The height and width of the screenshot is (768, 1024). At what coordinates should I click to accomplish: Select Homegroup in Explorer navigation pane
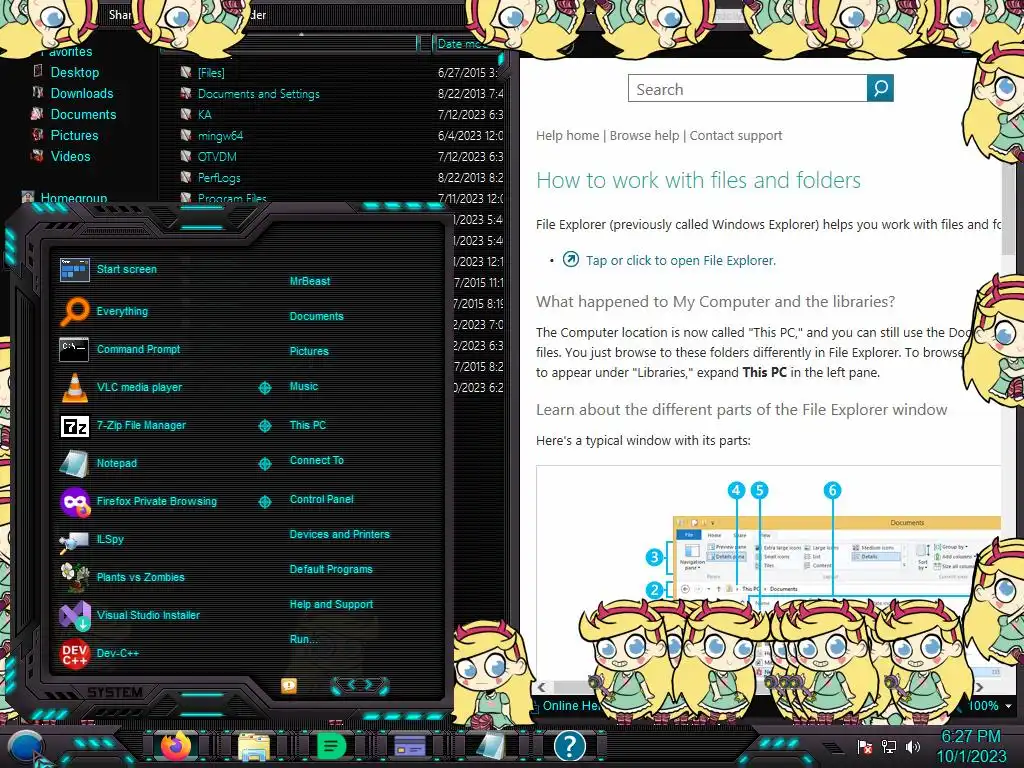pyautogui.click(x=74, y=198)
